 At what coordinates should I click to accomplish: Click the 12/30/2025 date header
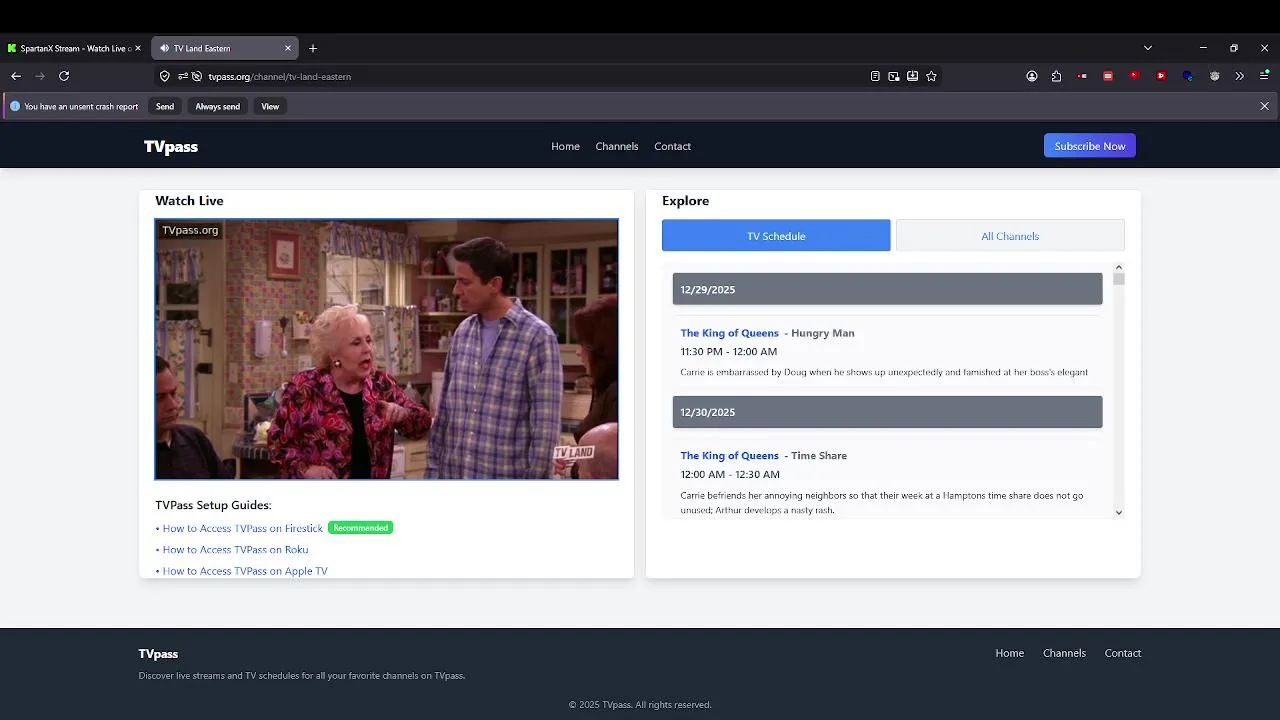point(887,412)
